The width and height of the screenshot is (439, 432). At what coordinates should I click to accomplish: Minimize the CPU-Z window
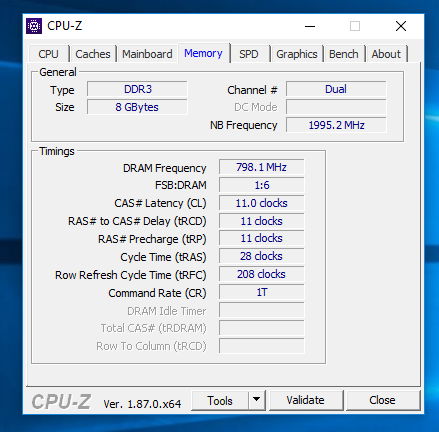pos(310,26)
